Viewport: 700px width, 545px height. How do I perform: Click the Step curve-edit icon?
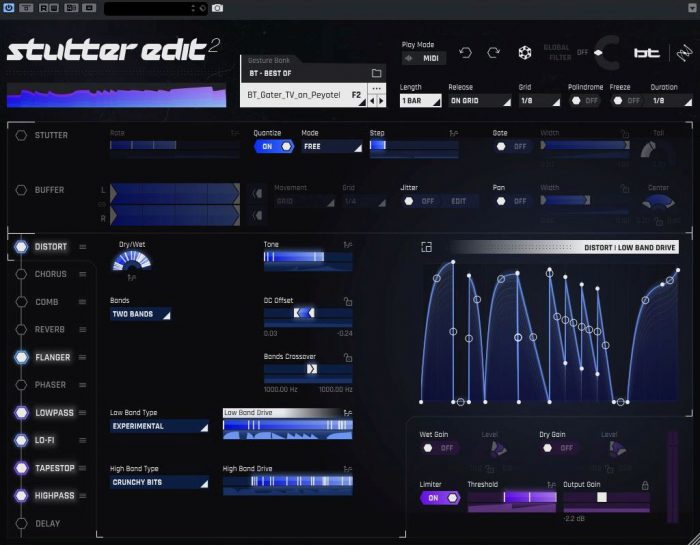click(x=454, y=133)
